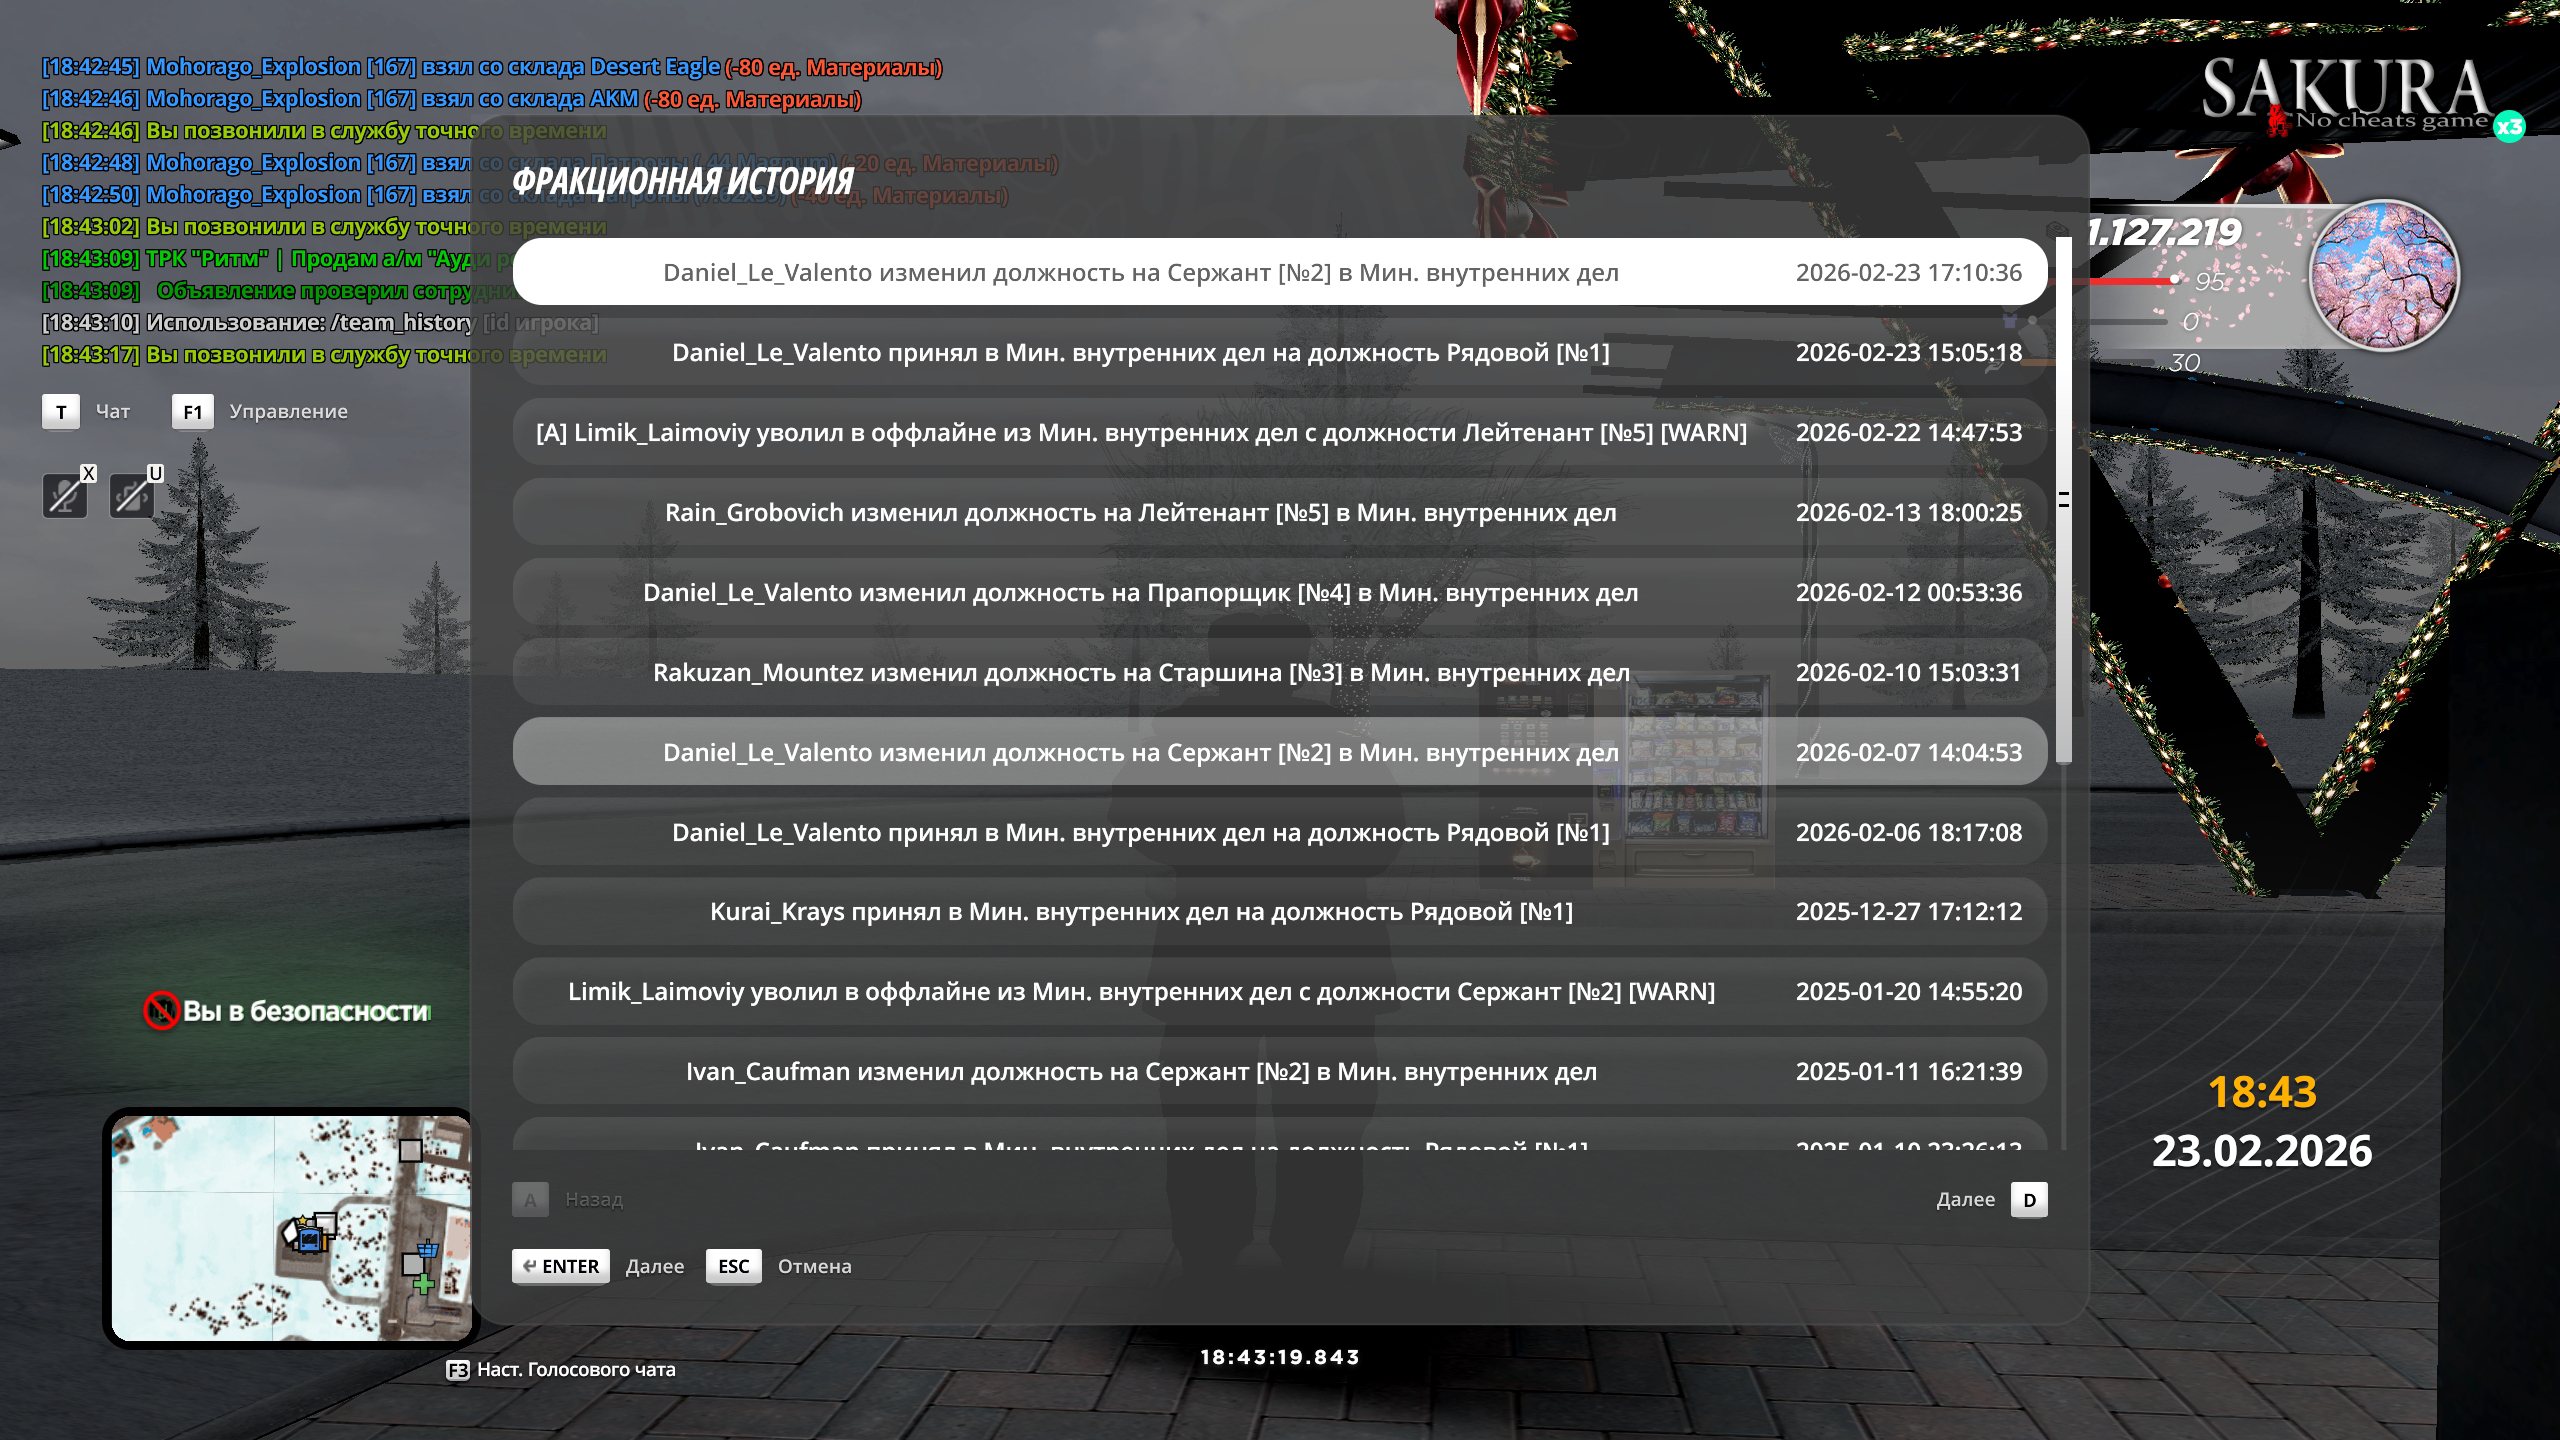This screenshot has width=2560, height=1440.
Task: Toggle the muted microphone icon (X)
Action: pyautogui.click(x=65, y=496)
